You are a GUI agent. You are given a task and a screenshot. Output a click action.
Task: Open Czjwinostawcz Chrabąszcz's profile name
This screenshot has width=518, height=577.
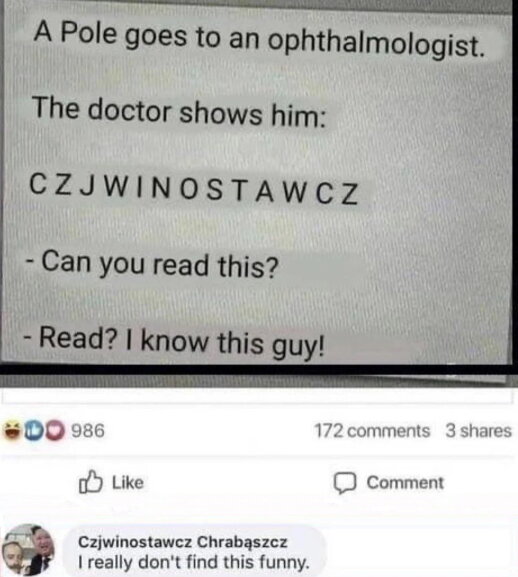tap(183, 542)
